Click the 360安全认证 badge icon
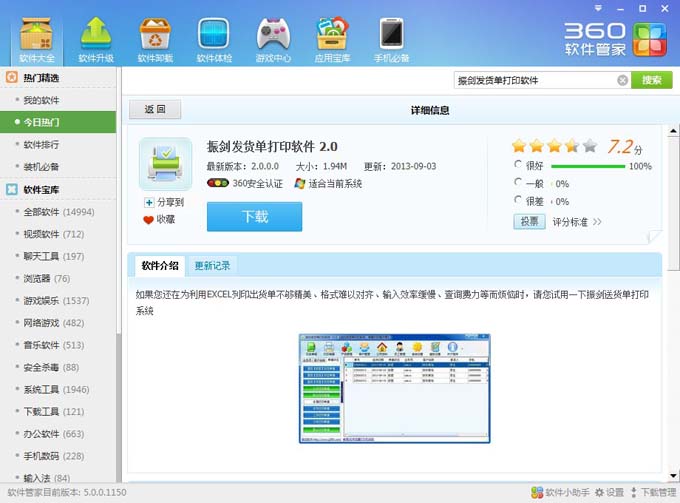The image size is (680, 503). coord(218,183)
